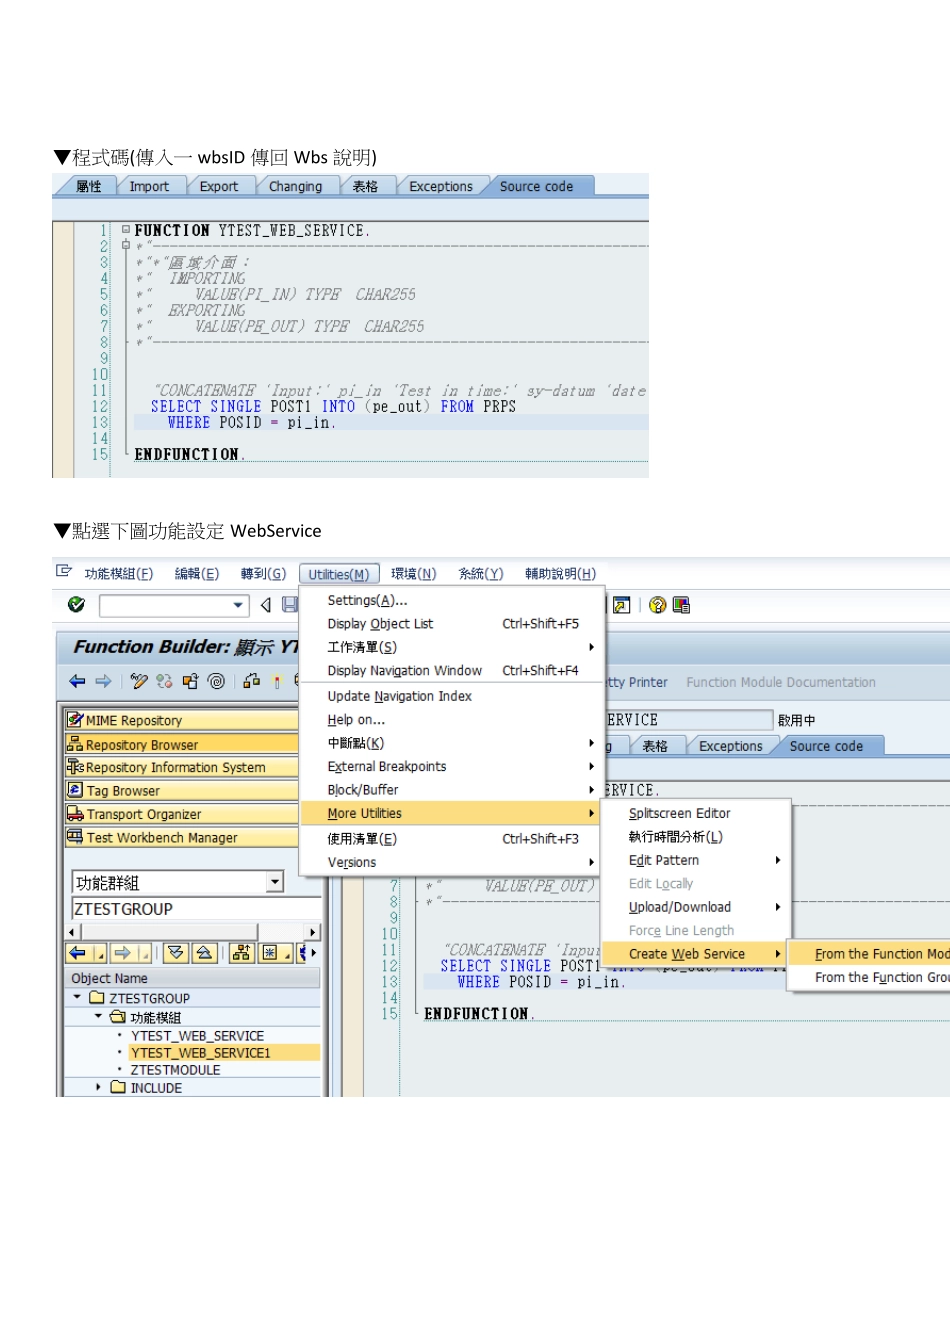Expand 中斷點(K) submenu
This screenshot has height=1344, width=950.
[452, 743]
